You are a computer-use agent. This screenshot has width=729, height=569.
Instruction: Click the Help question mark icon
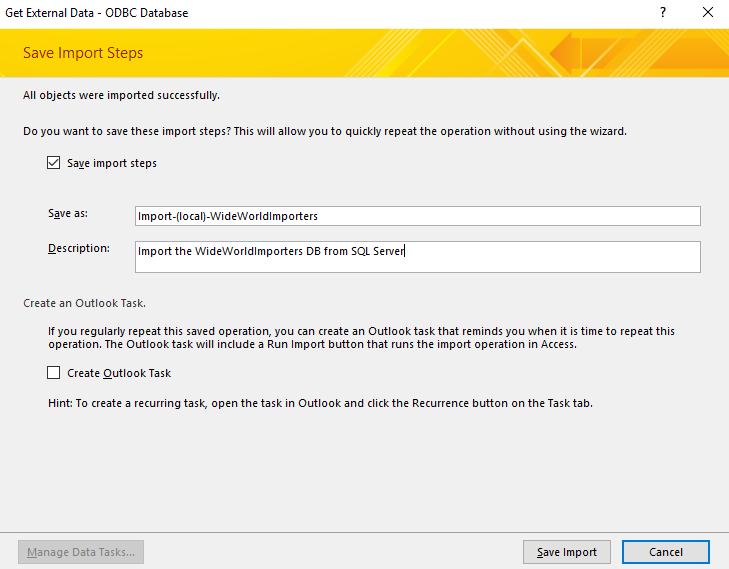pyautogui.click(x=662, y=13)
